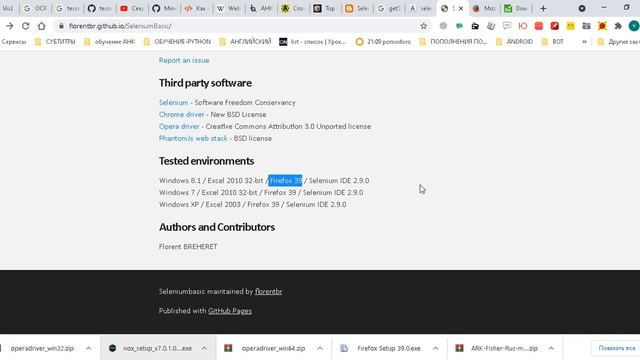Viewport: 640px width, 360px height.
Task: Click the red Ю extension icon
Action: coord(522,26)
